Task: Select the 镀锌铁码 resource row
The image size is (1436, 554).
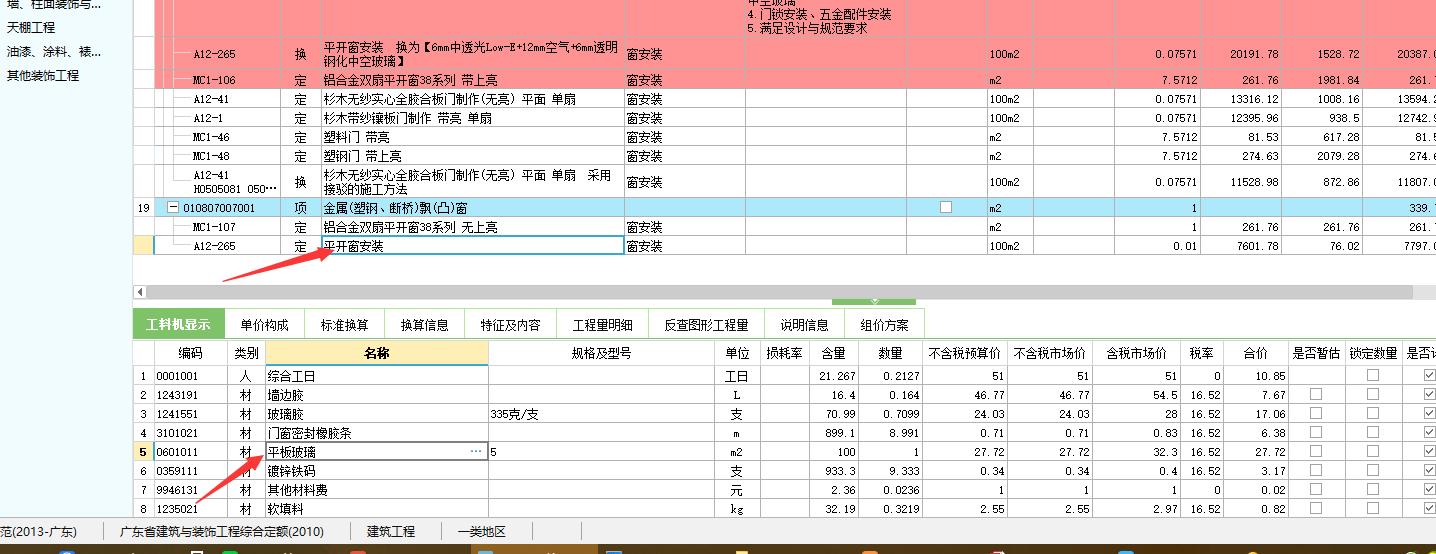Action: (x=784, y=471)
